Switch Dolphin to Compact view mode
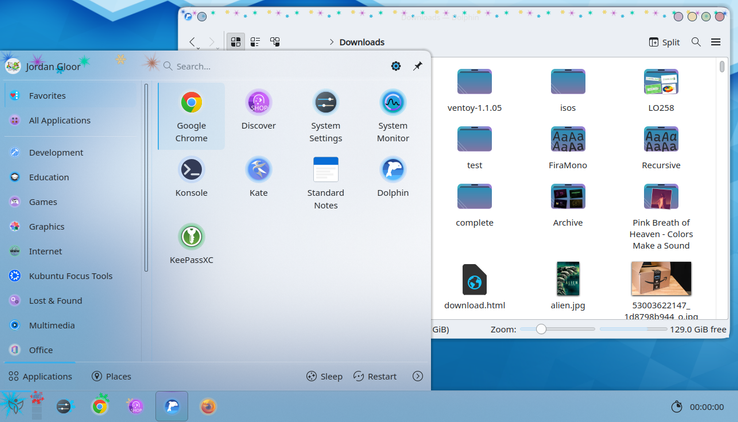 [255, 42]
